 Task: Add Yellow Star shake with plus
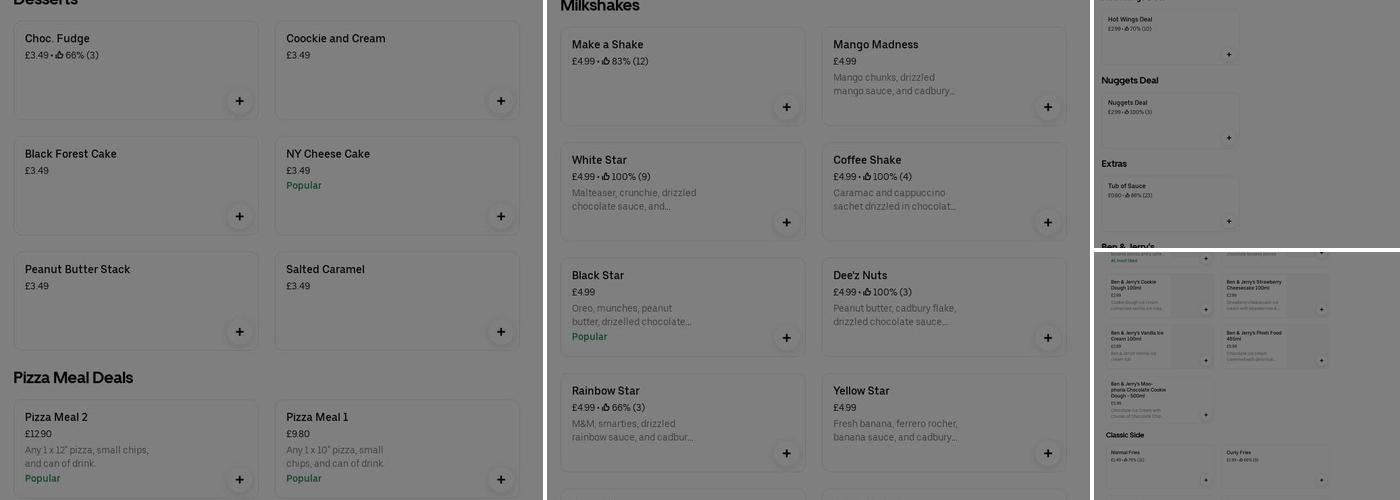[x=1048, y=454]
